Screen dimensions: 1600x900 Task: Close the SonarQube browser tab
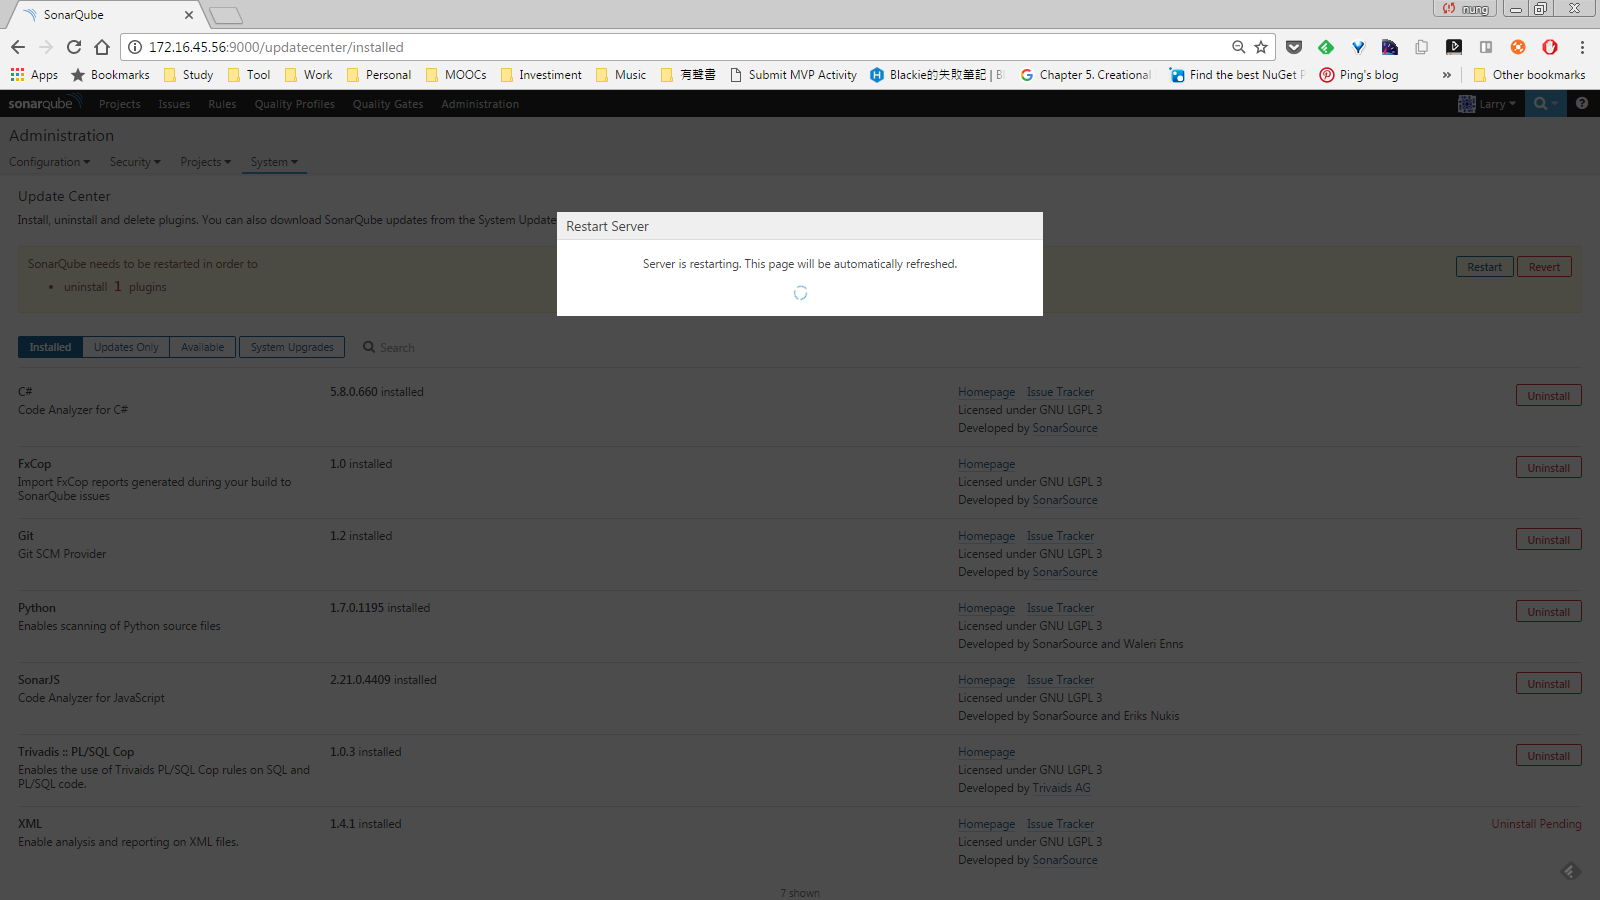189,15
